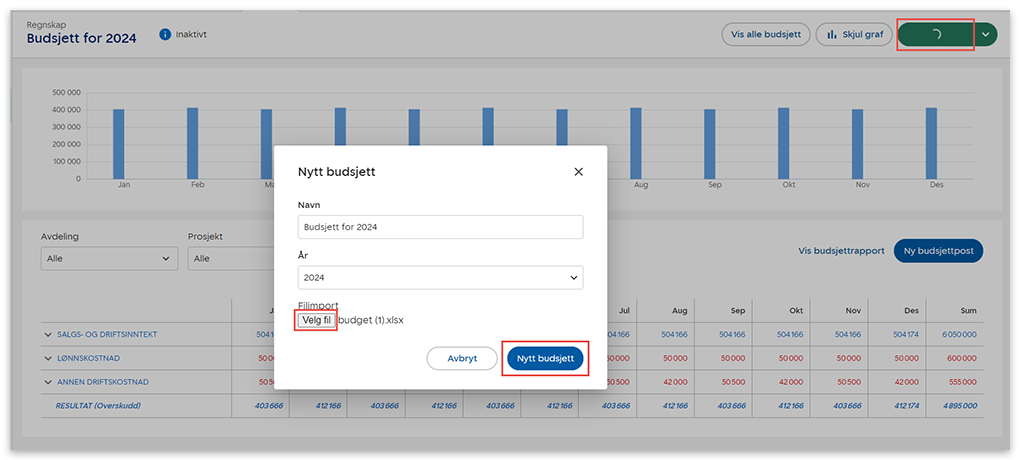Screen dimensions: 1020x460
Task: Click Velg fil to choose a file
Action: coord(316,320)
